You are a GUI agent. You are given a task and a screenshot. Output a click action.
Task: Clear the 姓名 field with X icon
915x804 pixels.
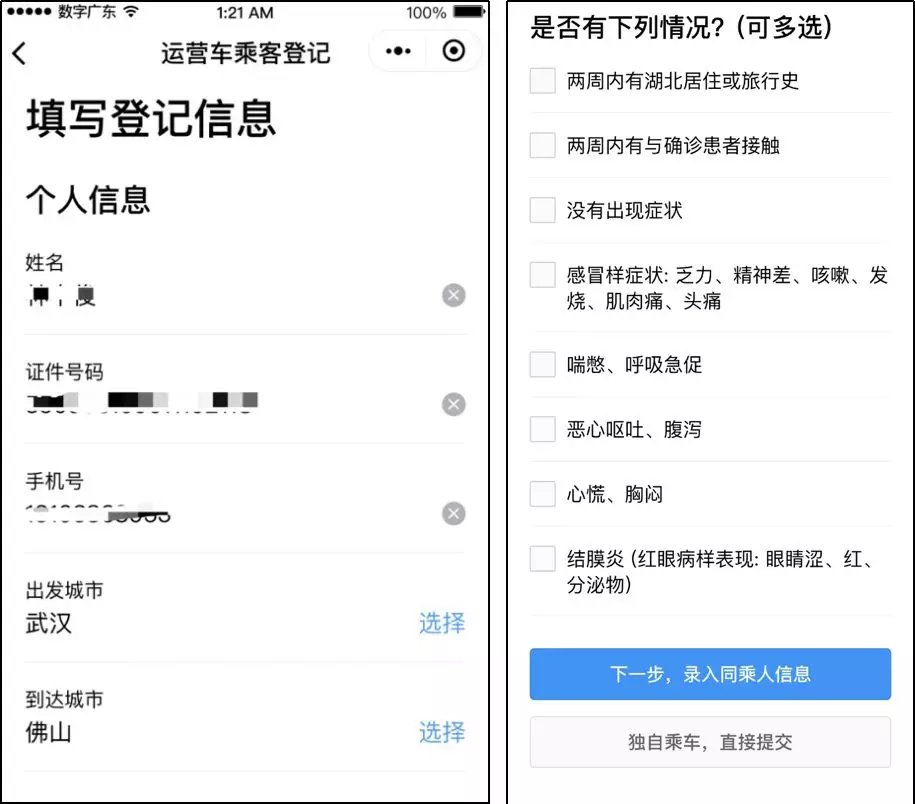[x=453, y=295]
